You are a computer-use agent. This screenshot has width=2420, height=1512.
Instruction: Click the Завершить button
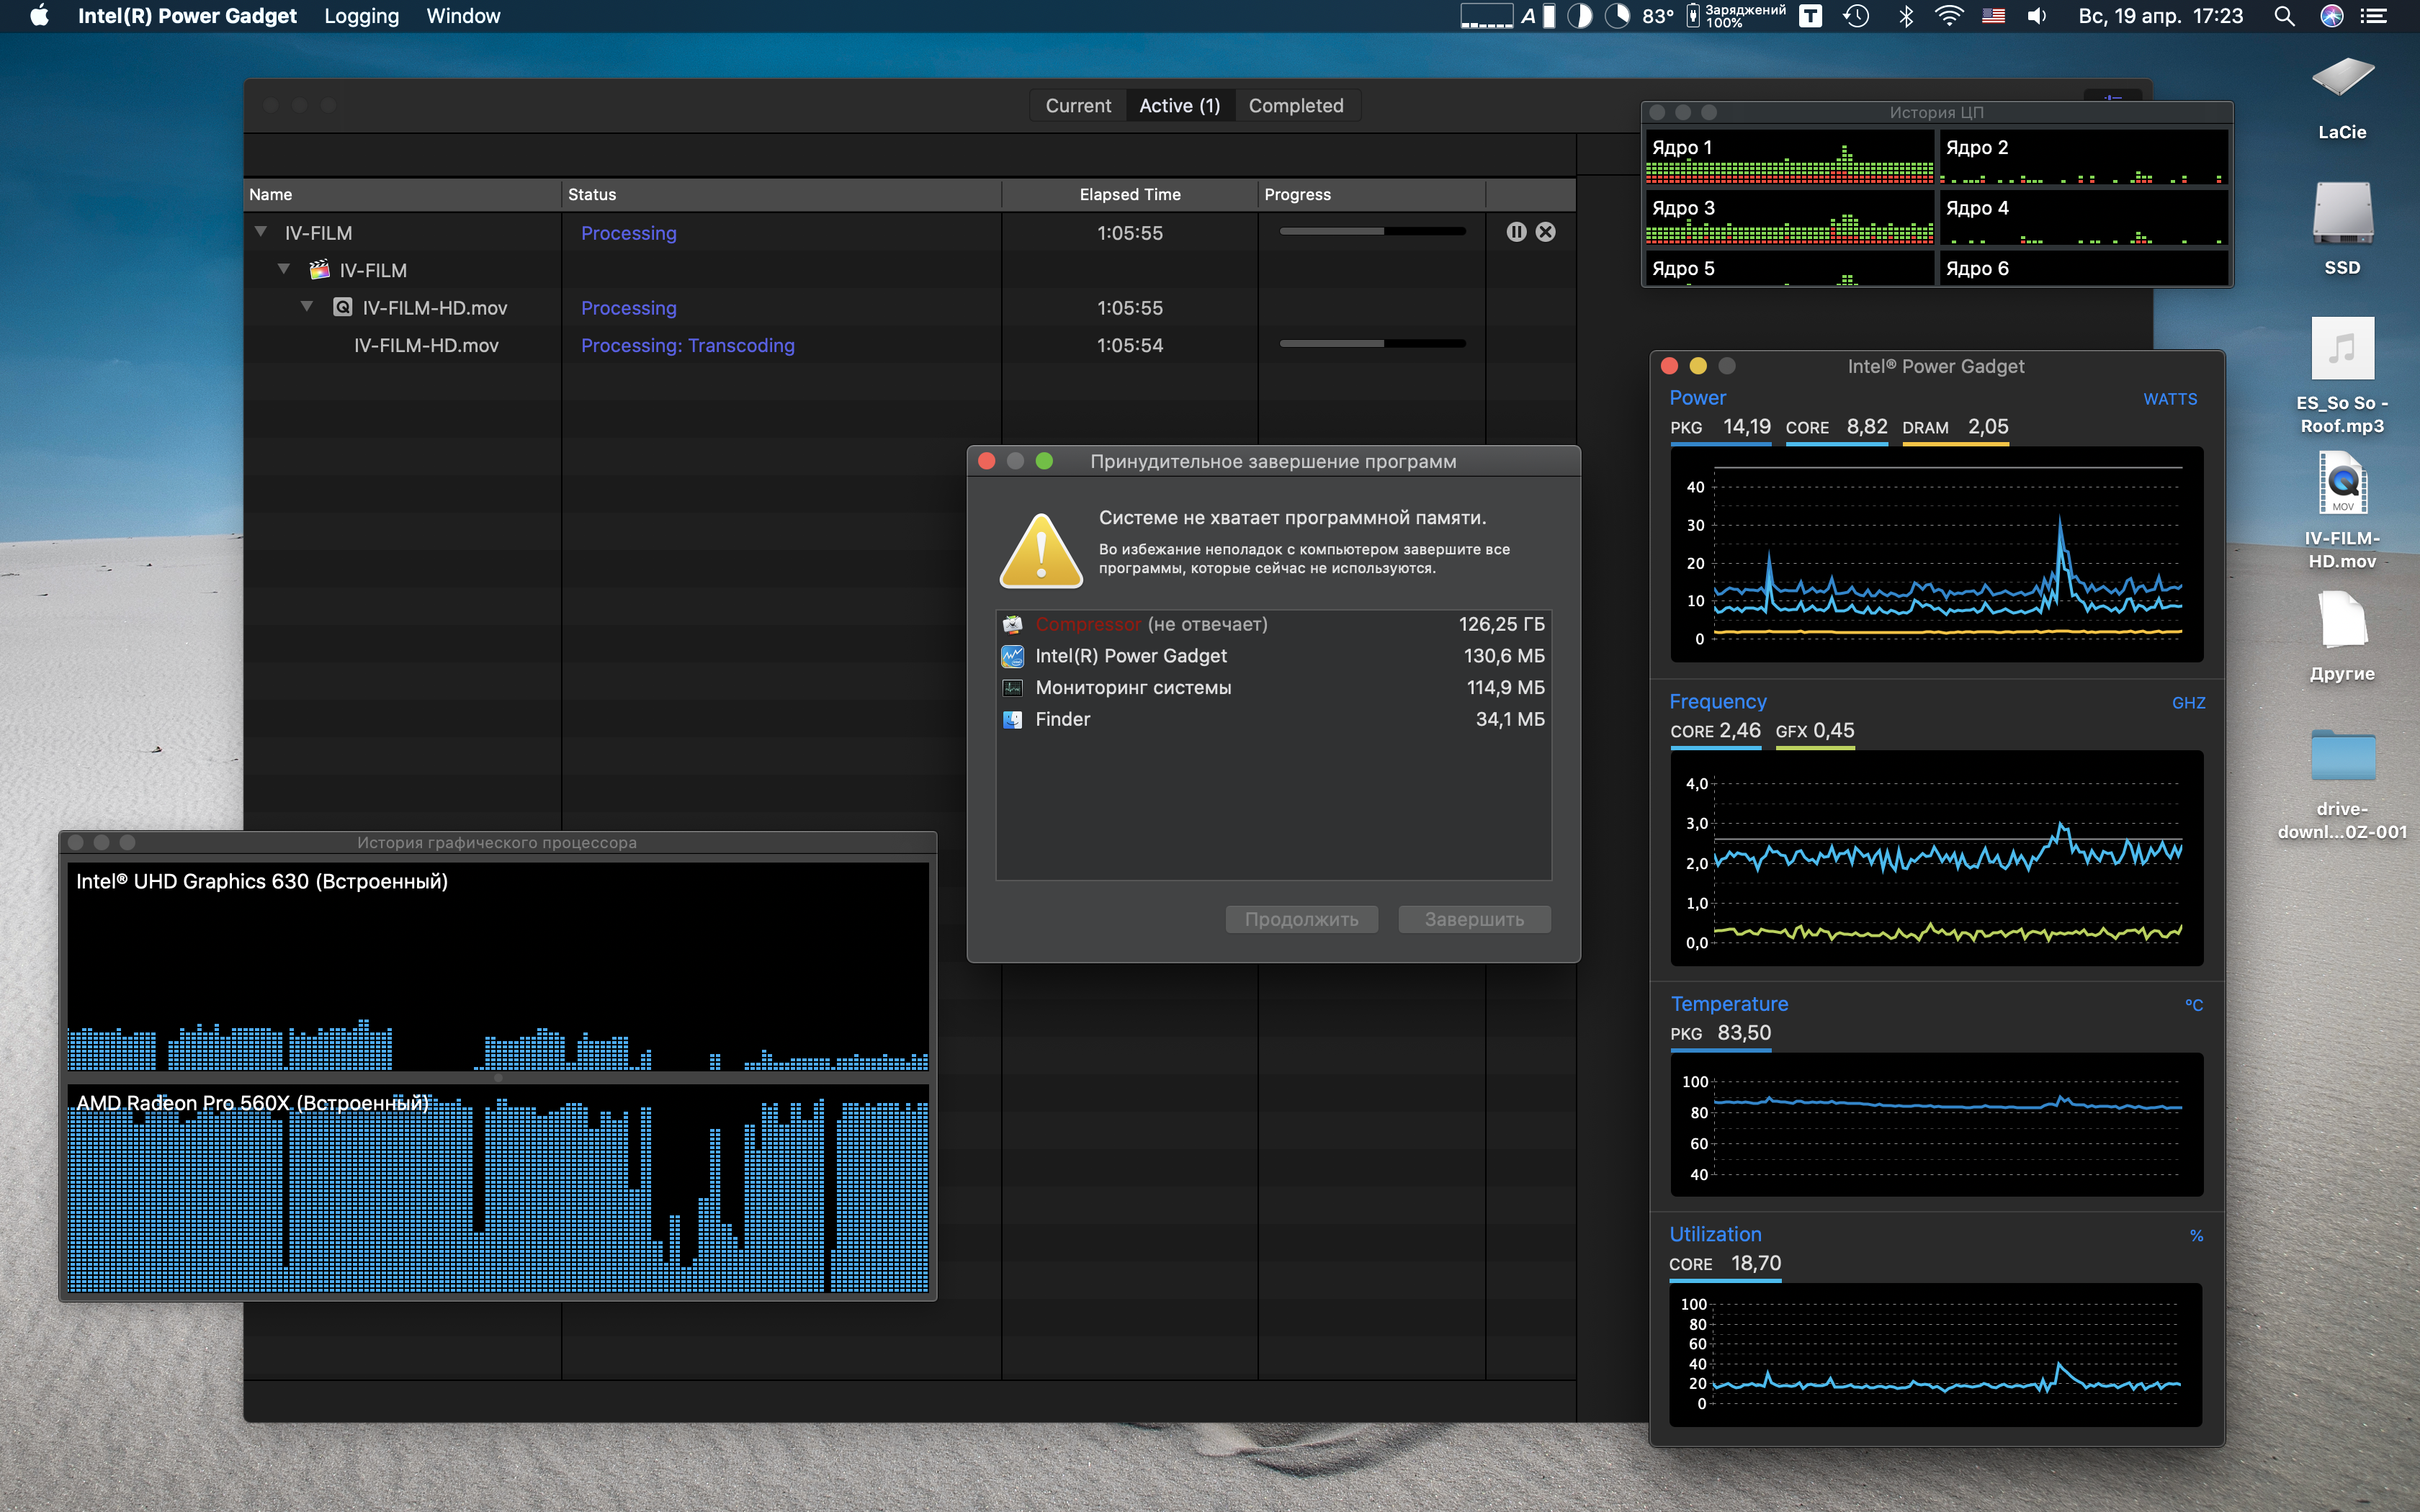tap(1474, 919)
